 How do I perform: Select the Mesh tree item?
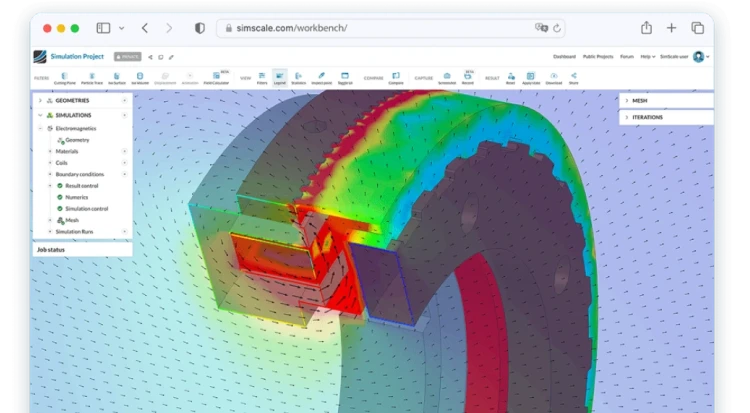coord(72,220)
